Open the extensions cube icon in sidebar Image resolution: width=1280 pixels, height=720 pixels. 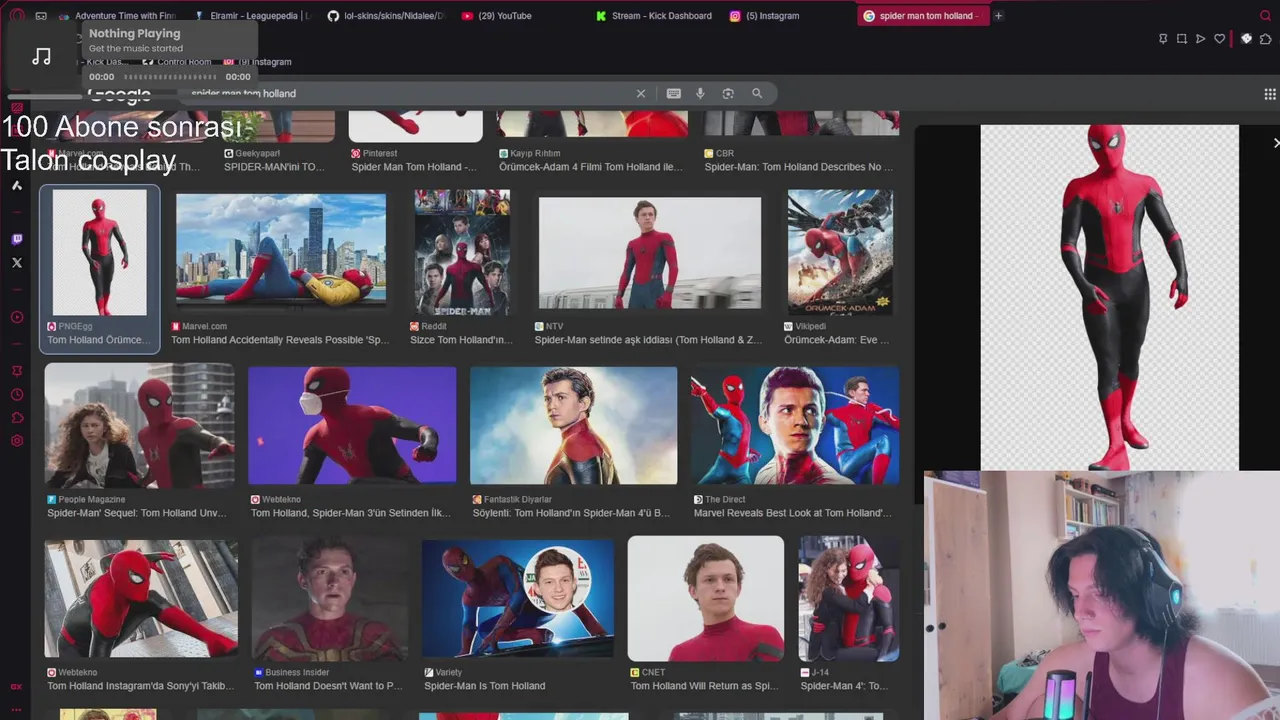tap(16, 418)
